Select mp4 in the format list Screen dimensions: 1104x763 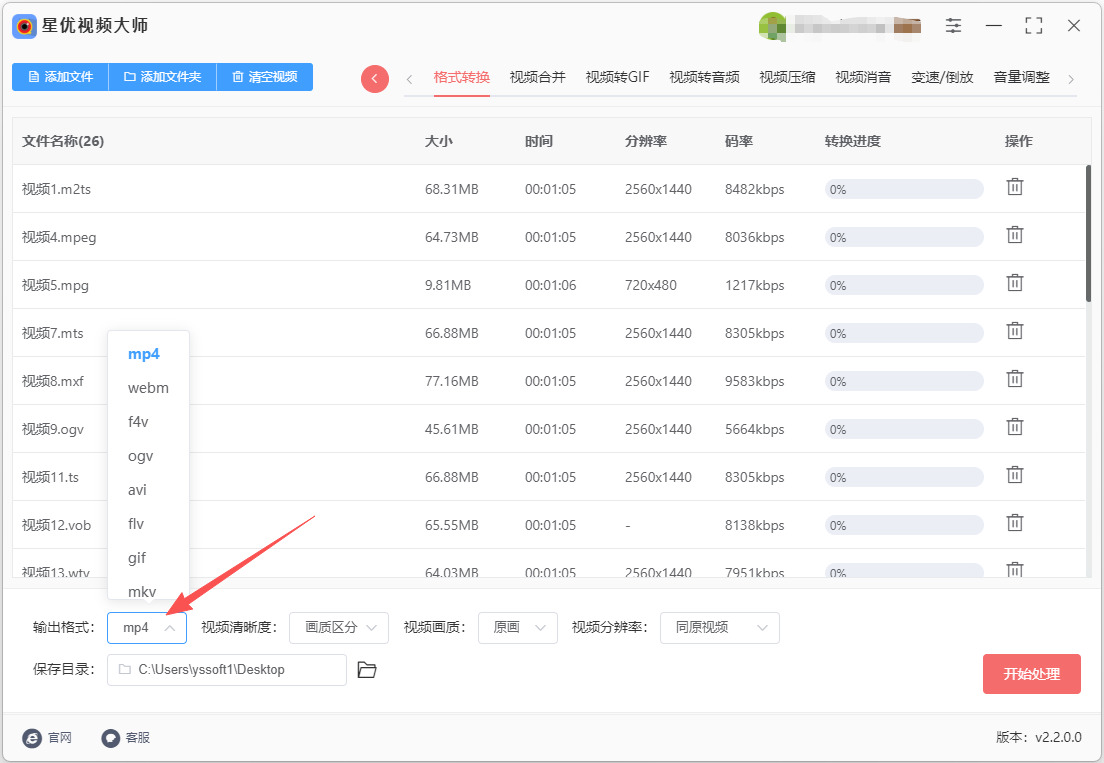coord(144,354)
